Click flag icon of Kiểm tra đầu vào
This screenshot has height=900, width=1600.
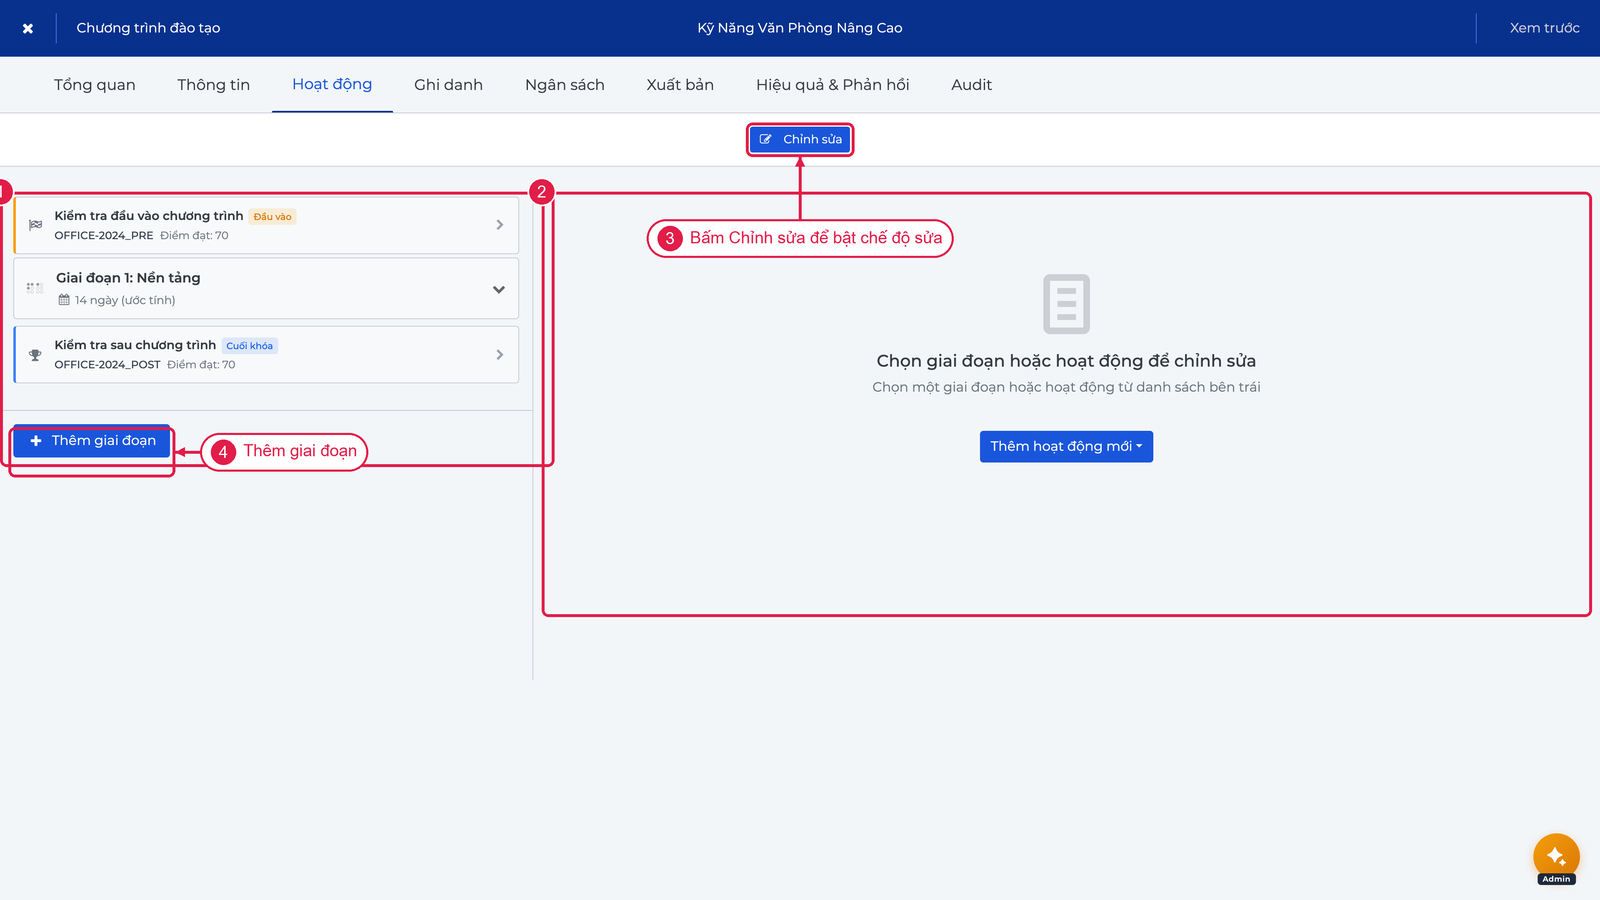pyautogui.click(x=36, y=225)
